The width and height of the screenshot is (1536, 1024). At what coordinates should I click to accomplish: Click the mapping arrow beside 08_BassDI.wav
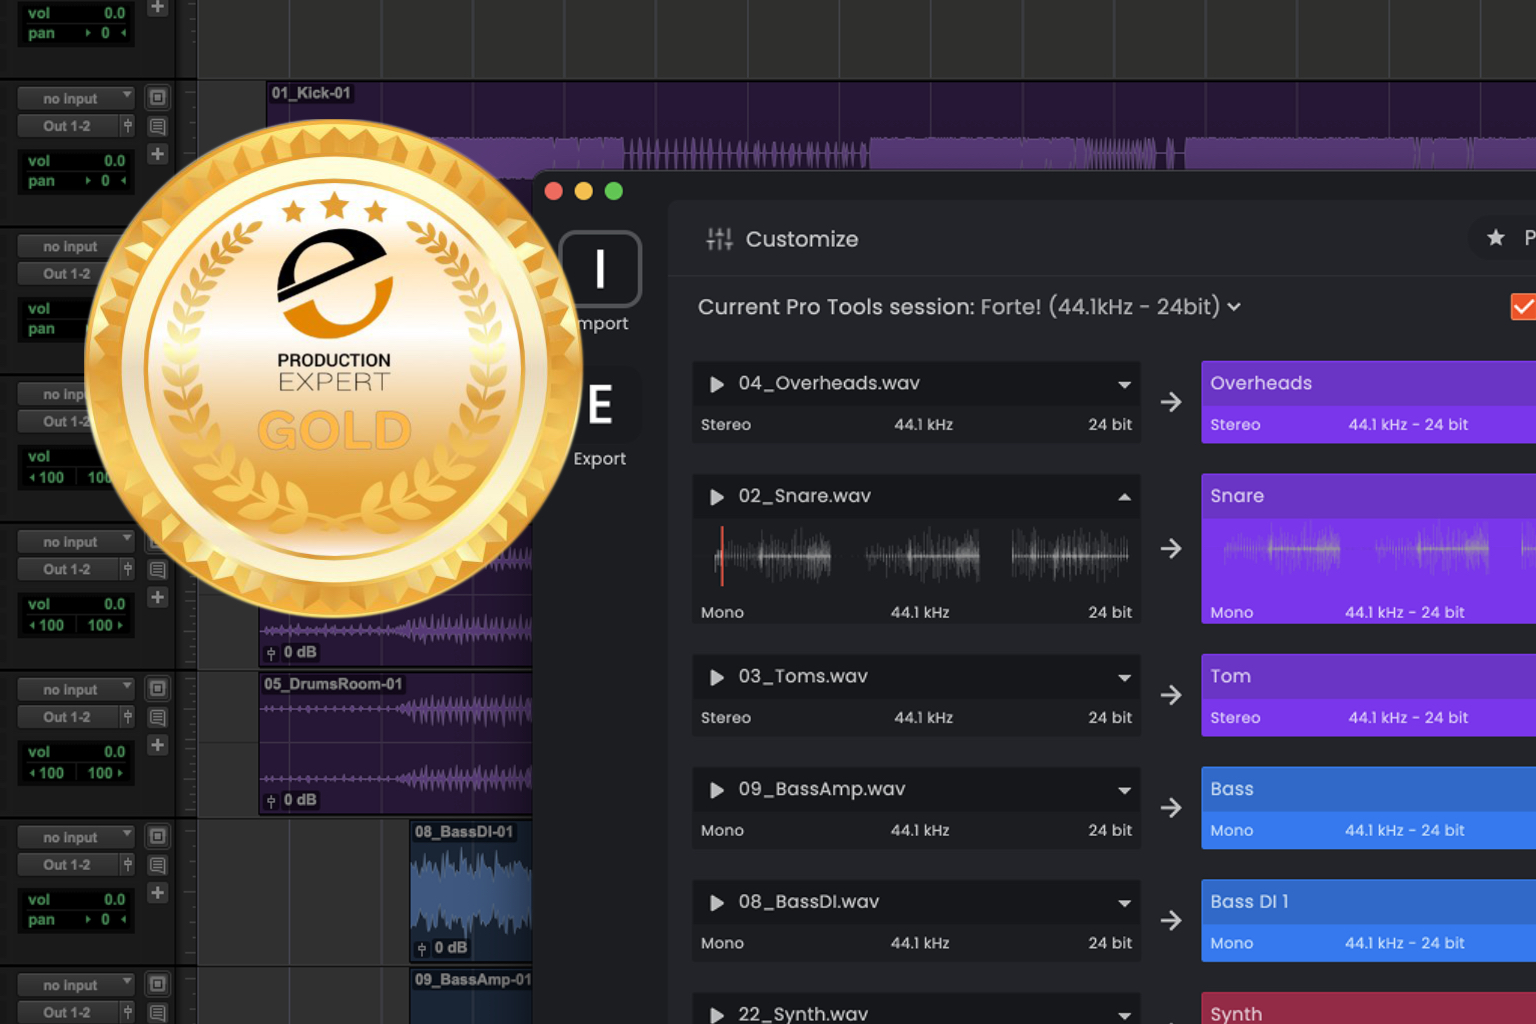1171,920
